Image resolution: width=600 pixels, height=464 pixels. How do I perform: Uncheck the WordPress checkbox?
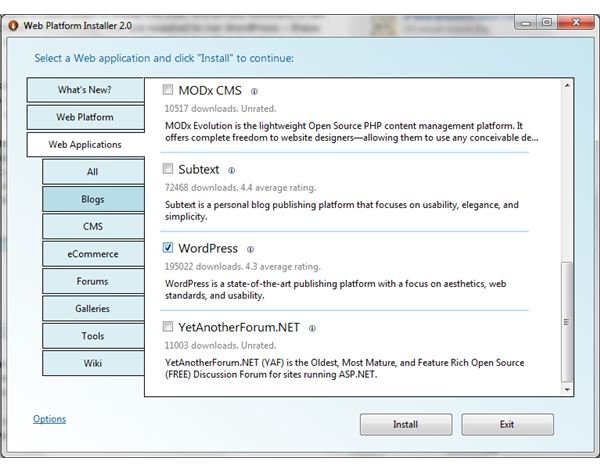(168, 247)
